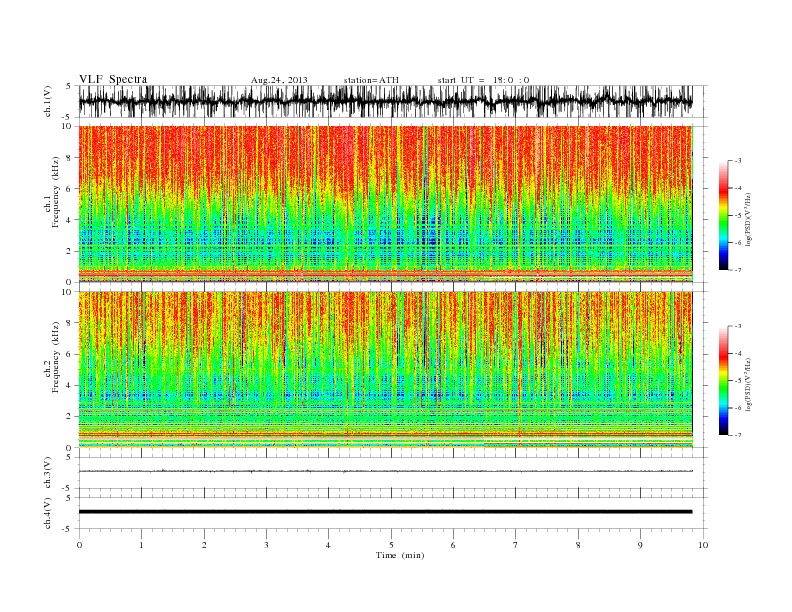792x612 pixels.
Task: Click the '-3' label on ch.1 colorbar
Action: 737,161
